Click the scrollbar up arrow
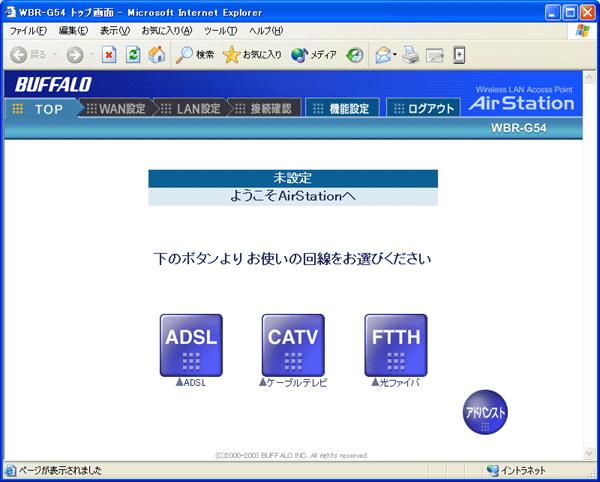This screenshot has width=600, height=482. [x=589, y=77]
